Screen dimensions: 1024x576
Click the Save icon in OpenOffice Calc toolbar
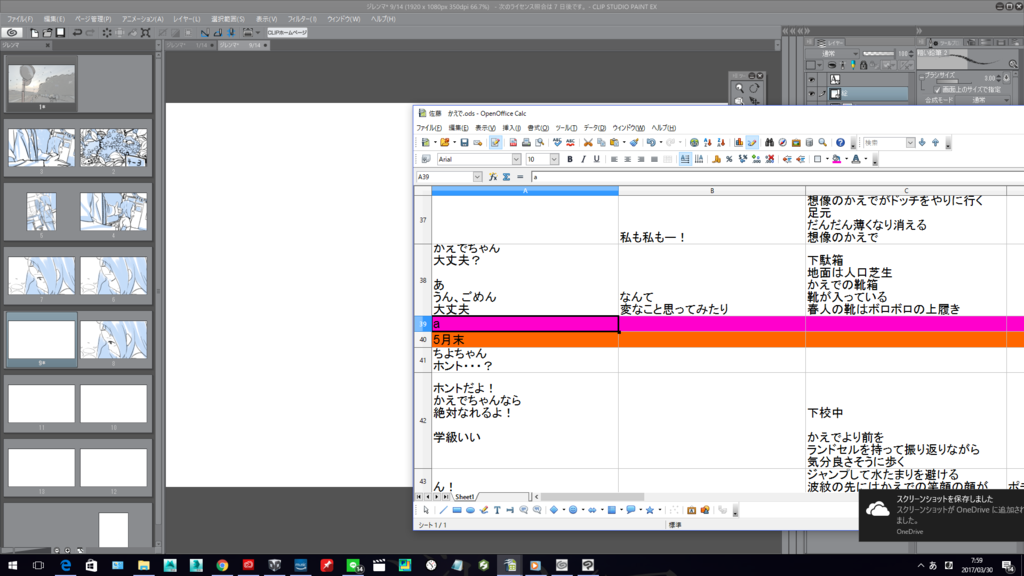point(464,142)
